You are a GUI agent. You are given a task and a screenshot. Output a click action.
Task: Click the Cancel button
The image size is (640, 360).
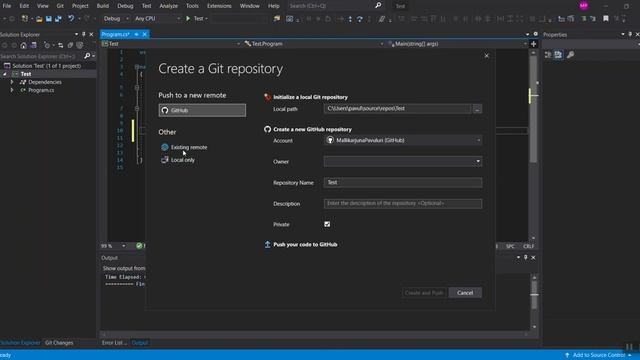[465, 293]
